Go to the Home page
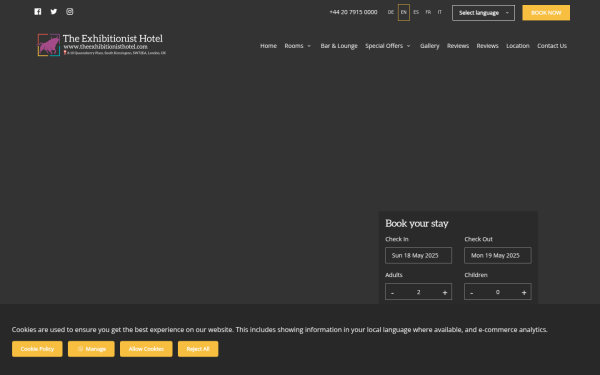The width and height of the screenshot is (600, 375). pyautogui.click(x=268, y=46)
